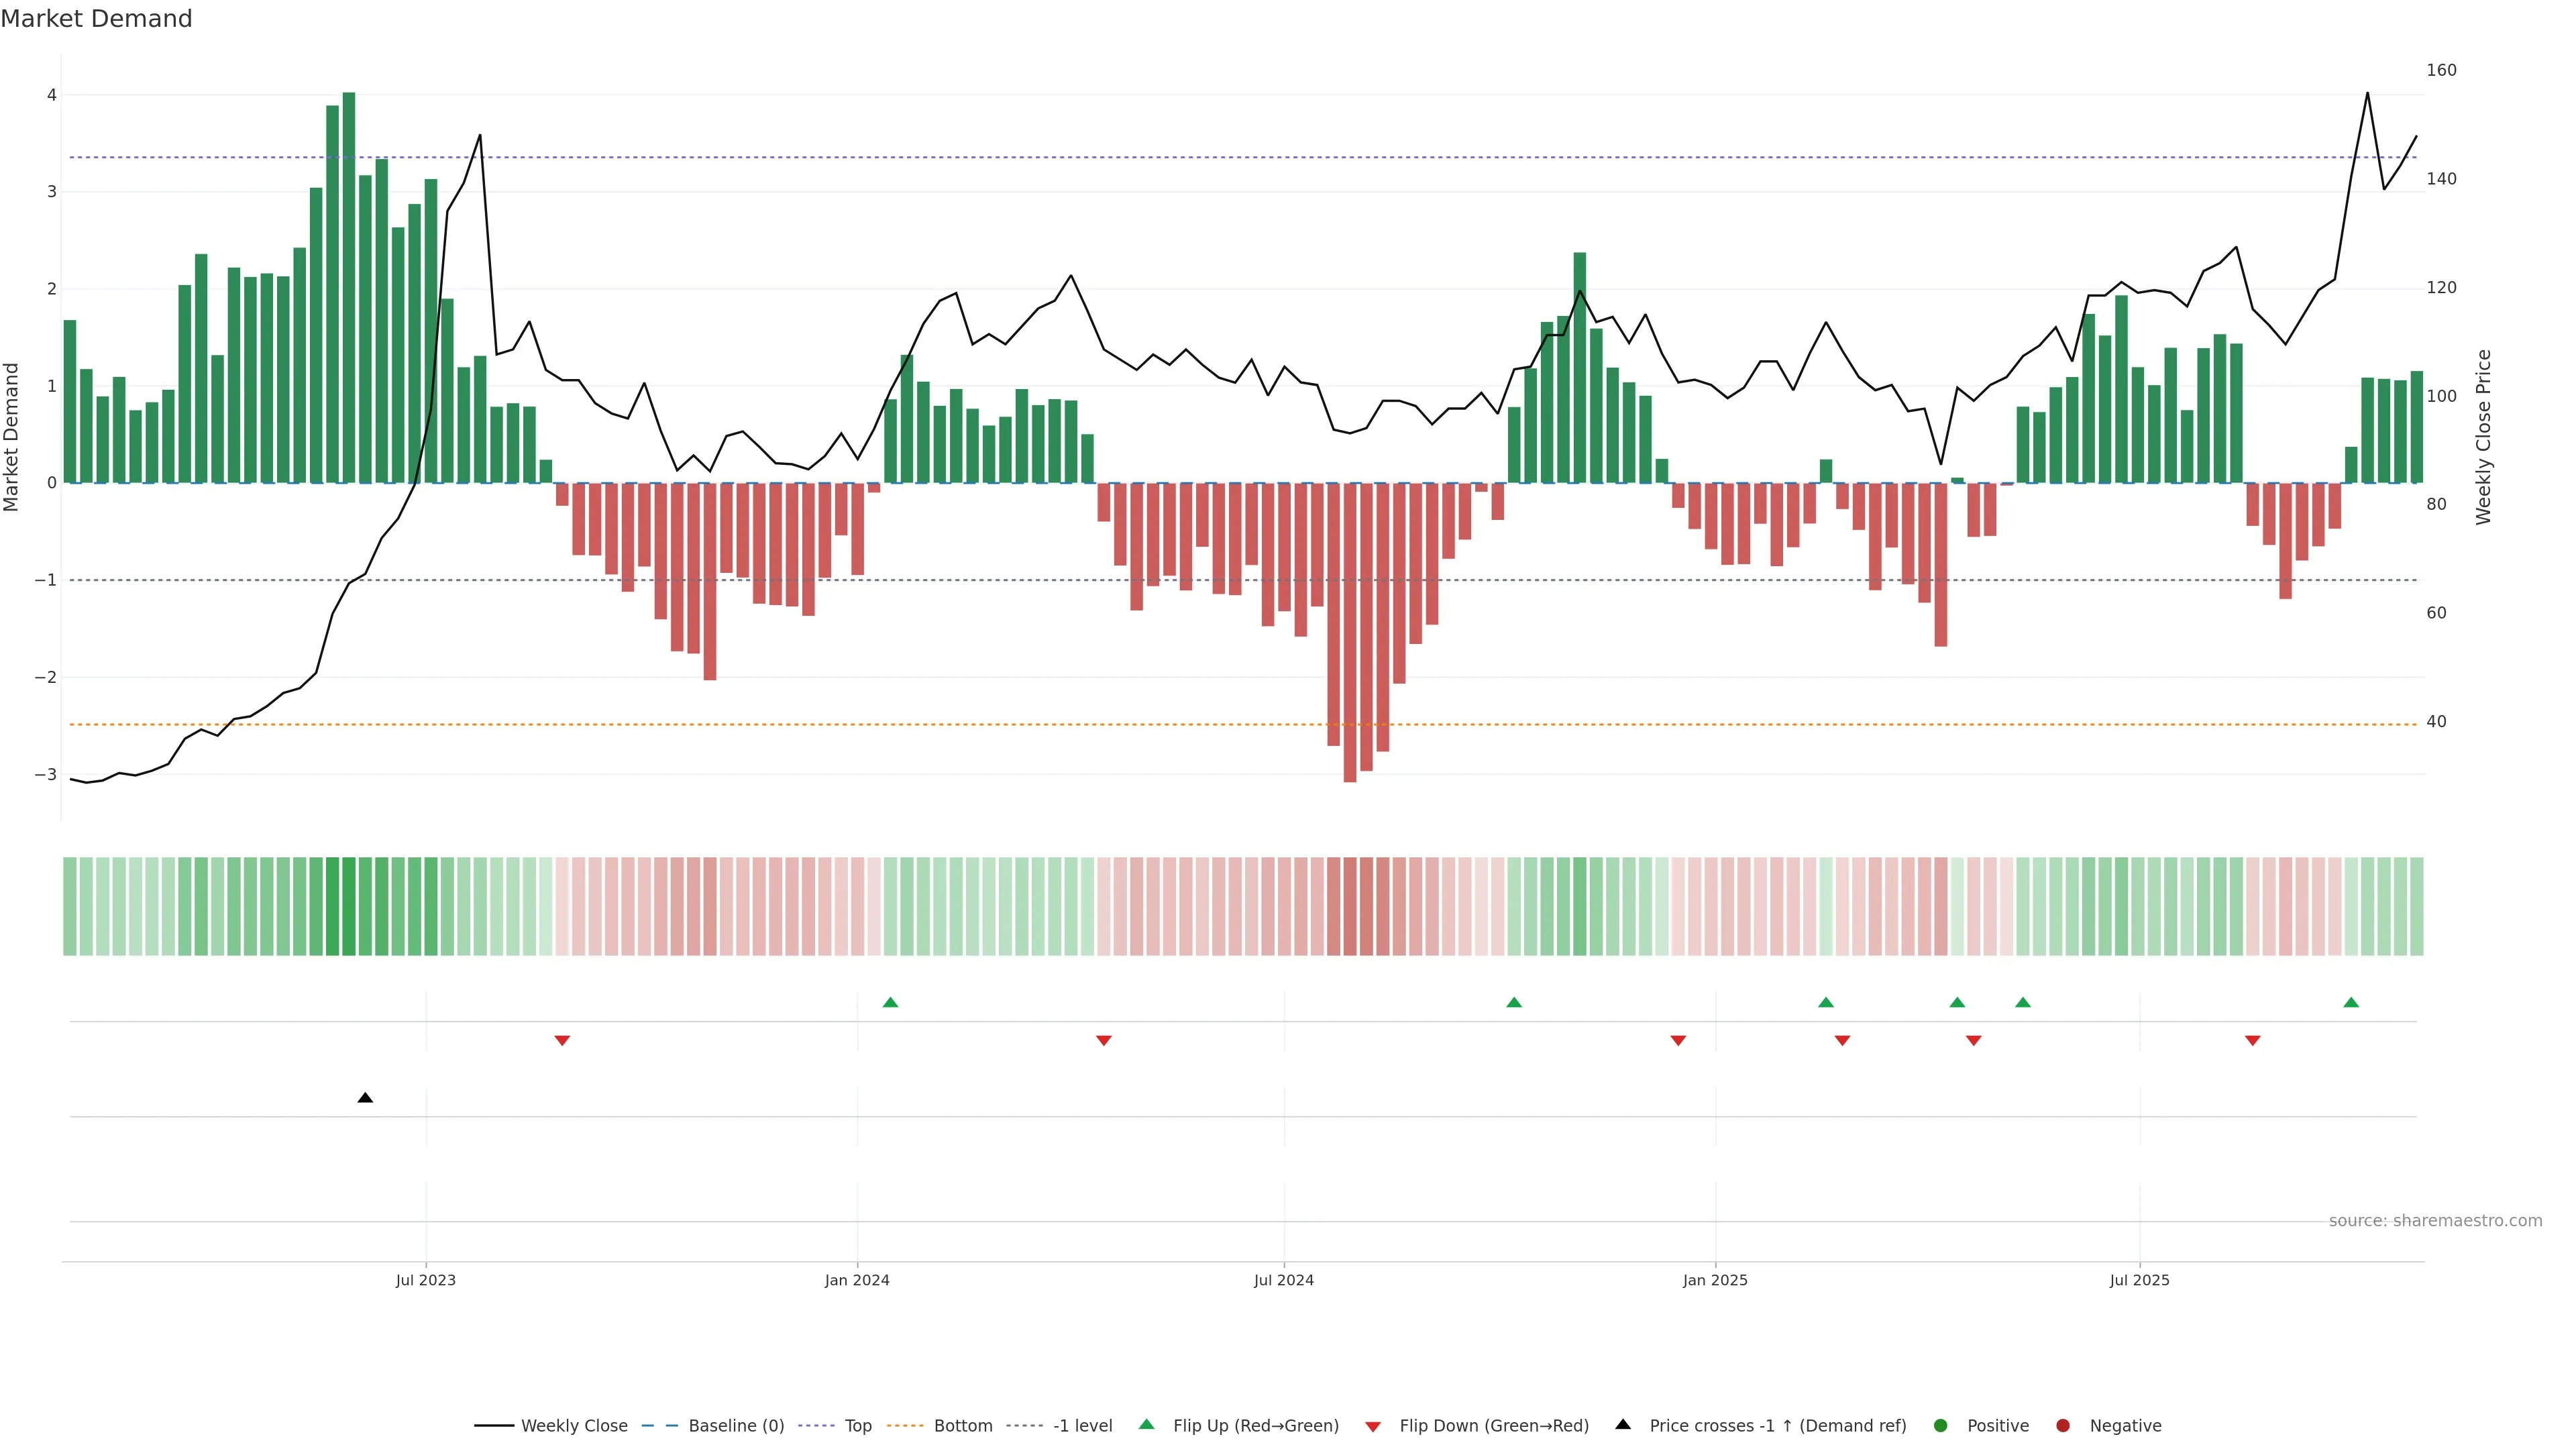Image resolution: width=2576 pixels, height=1449 pixels.
Task: Click the black triangle price-cross marker
Action: click(365, 1098)
